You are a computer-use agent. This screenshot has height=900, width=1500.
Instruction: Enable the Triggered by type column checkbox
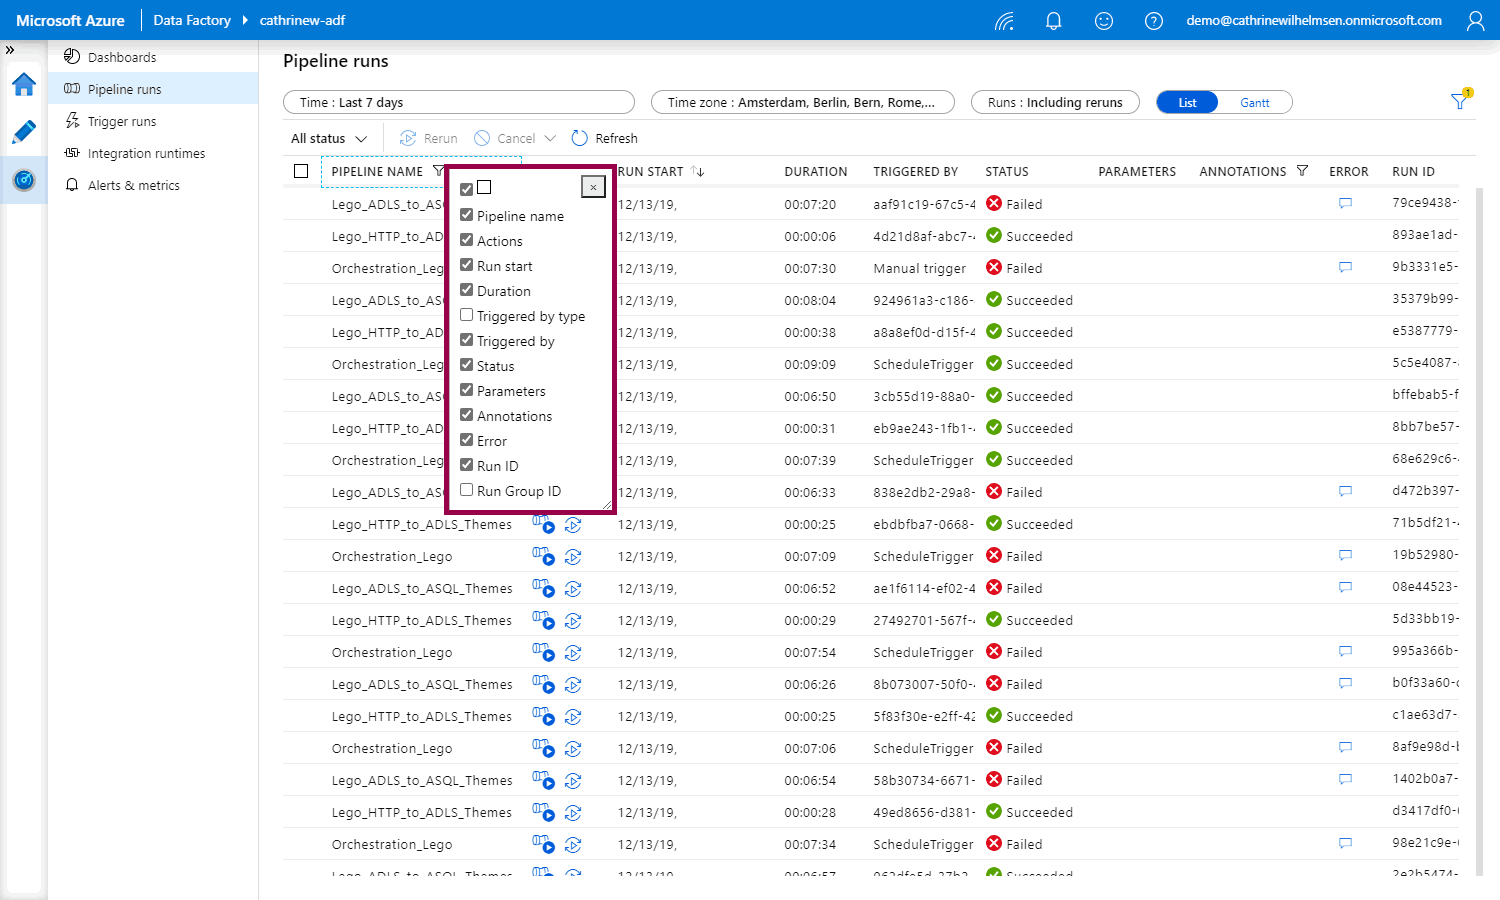467,315
